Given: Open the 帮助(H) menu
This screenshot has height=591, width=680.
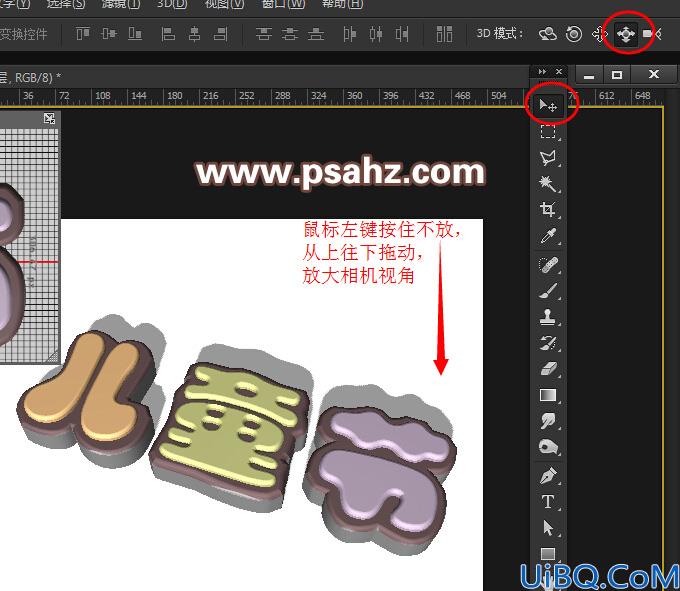Looking at the screenshot, I should click(x=342, y=4).
